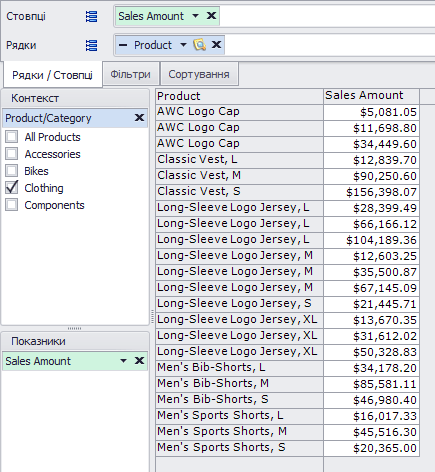Click the $21,445.71 cell
435x472 pixels.
[x=371, y=304]
